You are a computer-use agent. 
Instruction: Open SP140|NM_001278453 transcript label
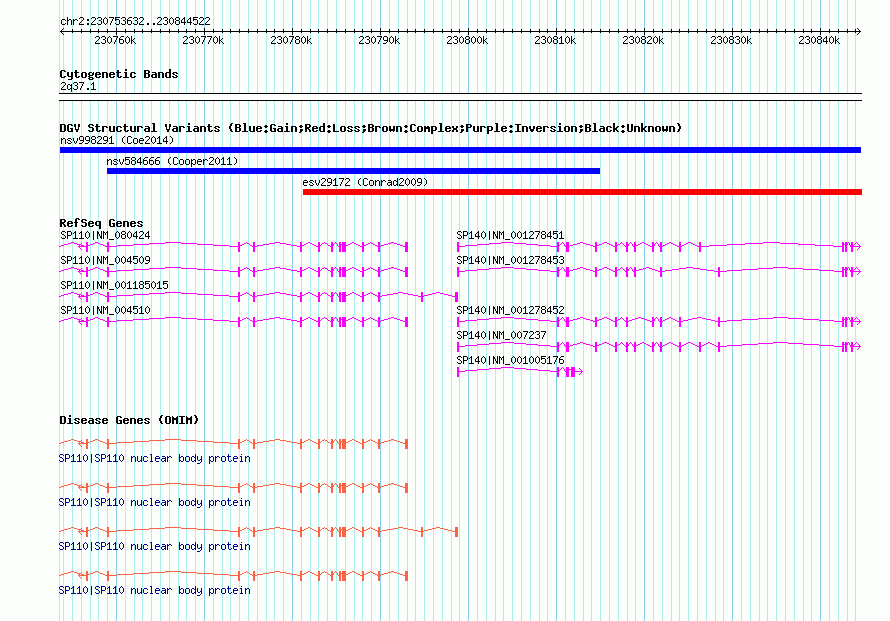[510, 260]
